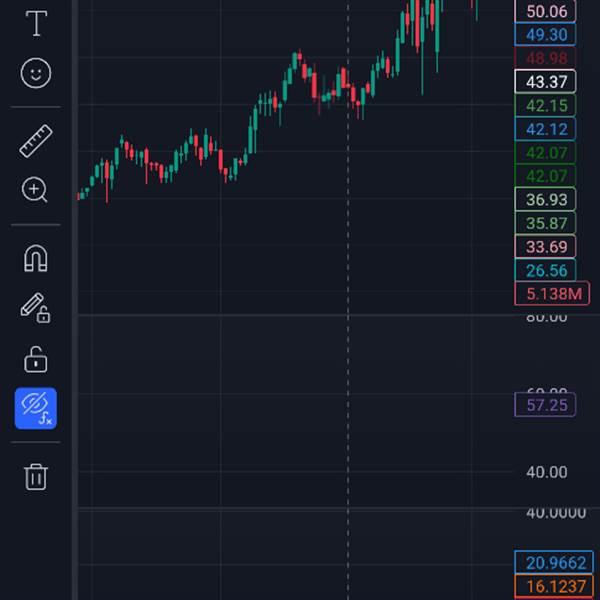The height and width of the screenshot is (600, 600).
Task: Click the orange 16.1237 indicator label
Action: pyautogui.click(x=554, y=586)
